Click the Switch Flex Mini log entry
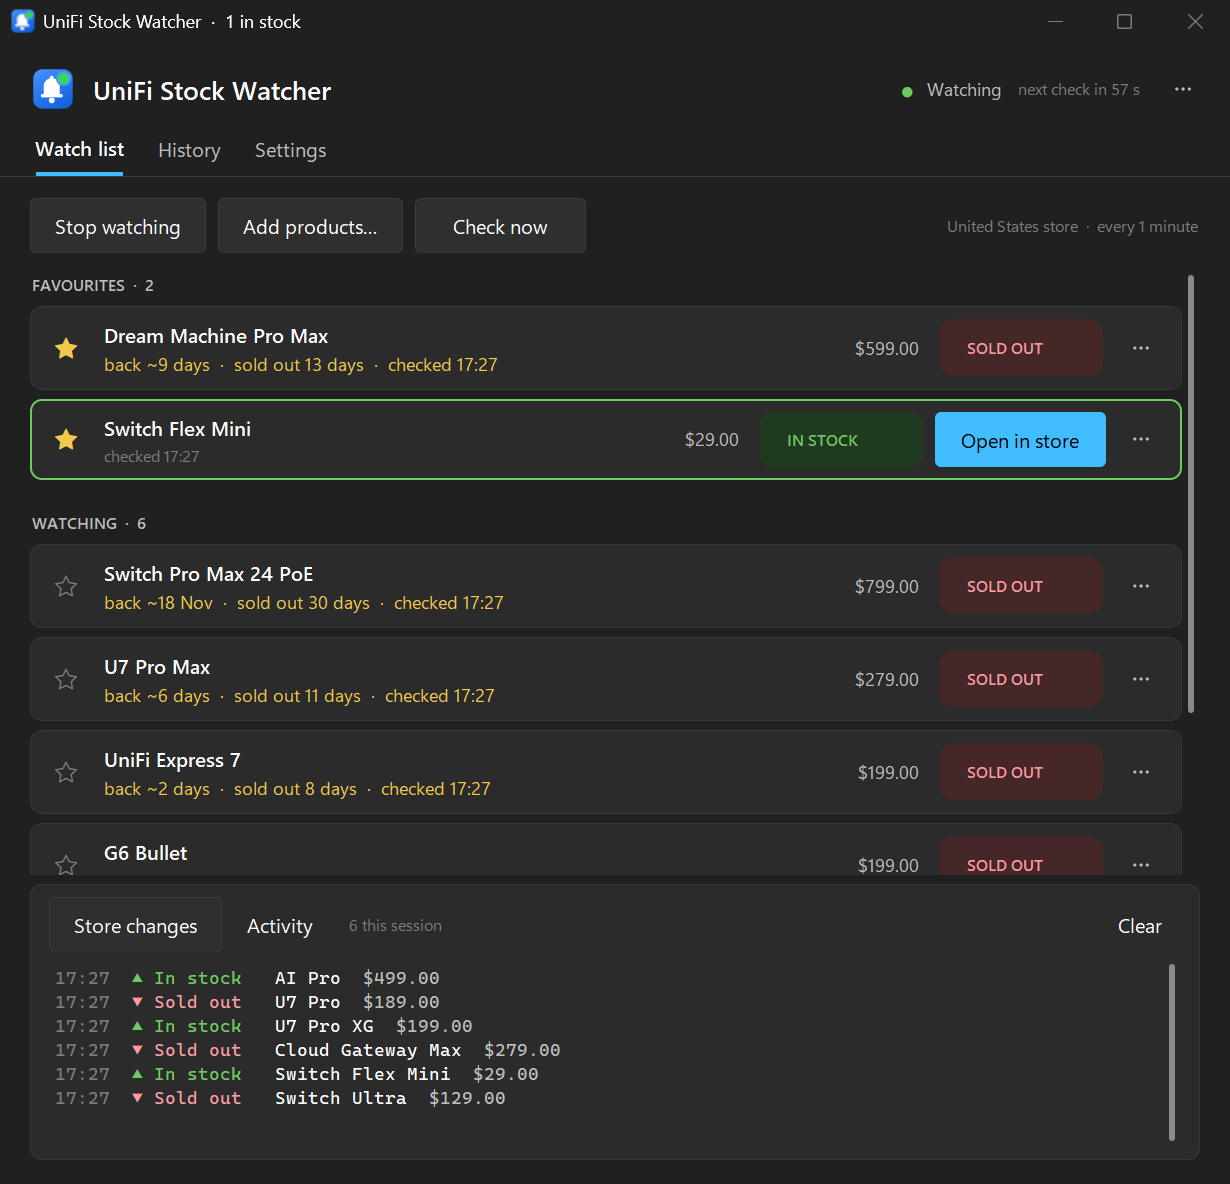1230x1184 pixels. pyautogui.click(x=297, y=1074)
